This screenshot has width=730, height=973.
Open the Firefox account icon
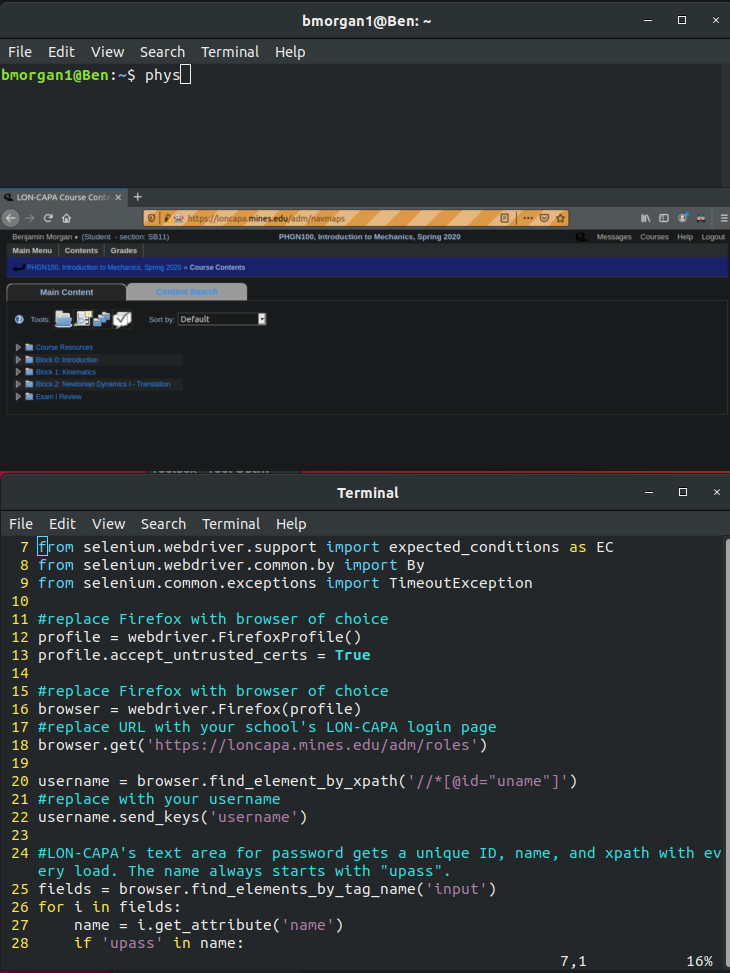pyautogui.click(x=682, y=218)
